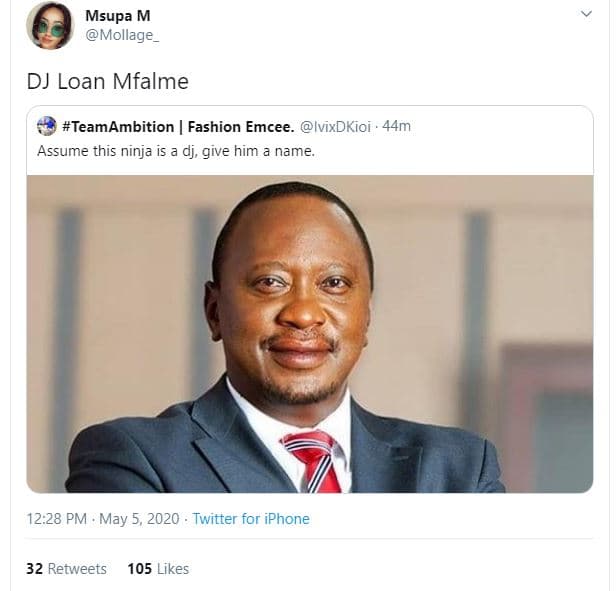The width and height of the screenshot is (616, 591).
Task: Select the tweet text DJ Loan Mfalme
Action: pyautogui.click(x=107, y=81)
